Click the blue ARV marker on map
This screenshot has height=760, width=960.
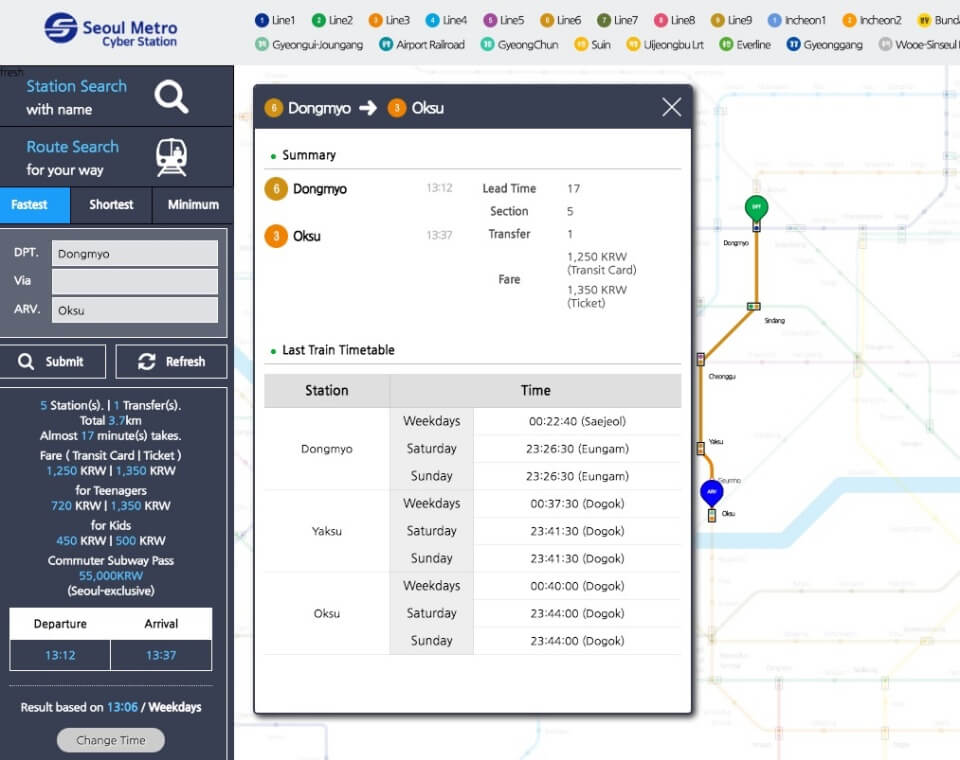coord(711,491)
